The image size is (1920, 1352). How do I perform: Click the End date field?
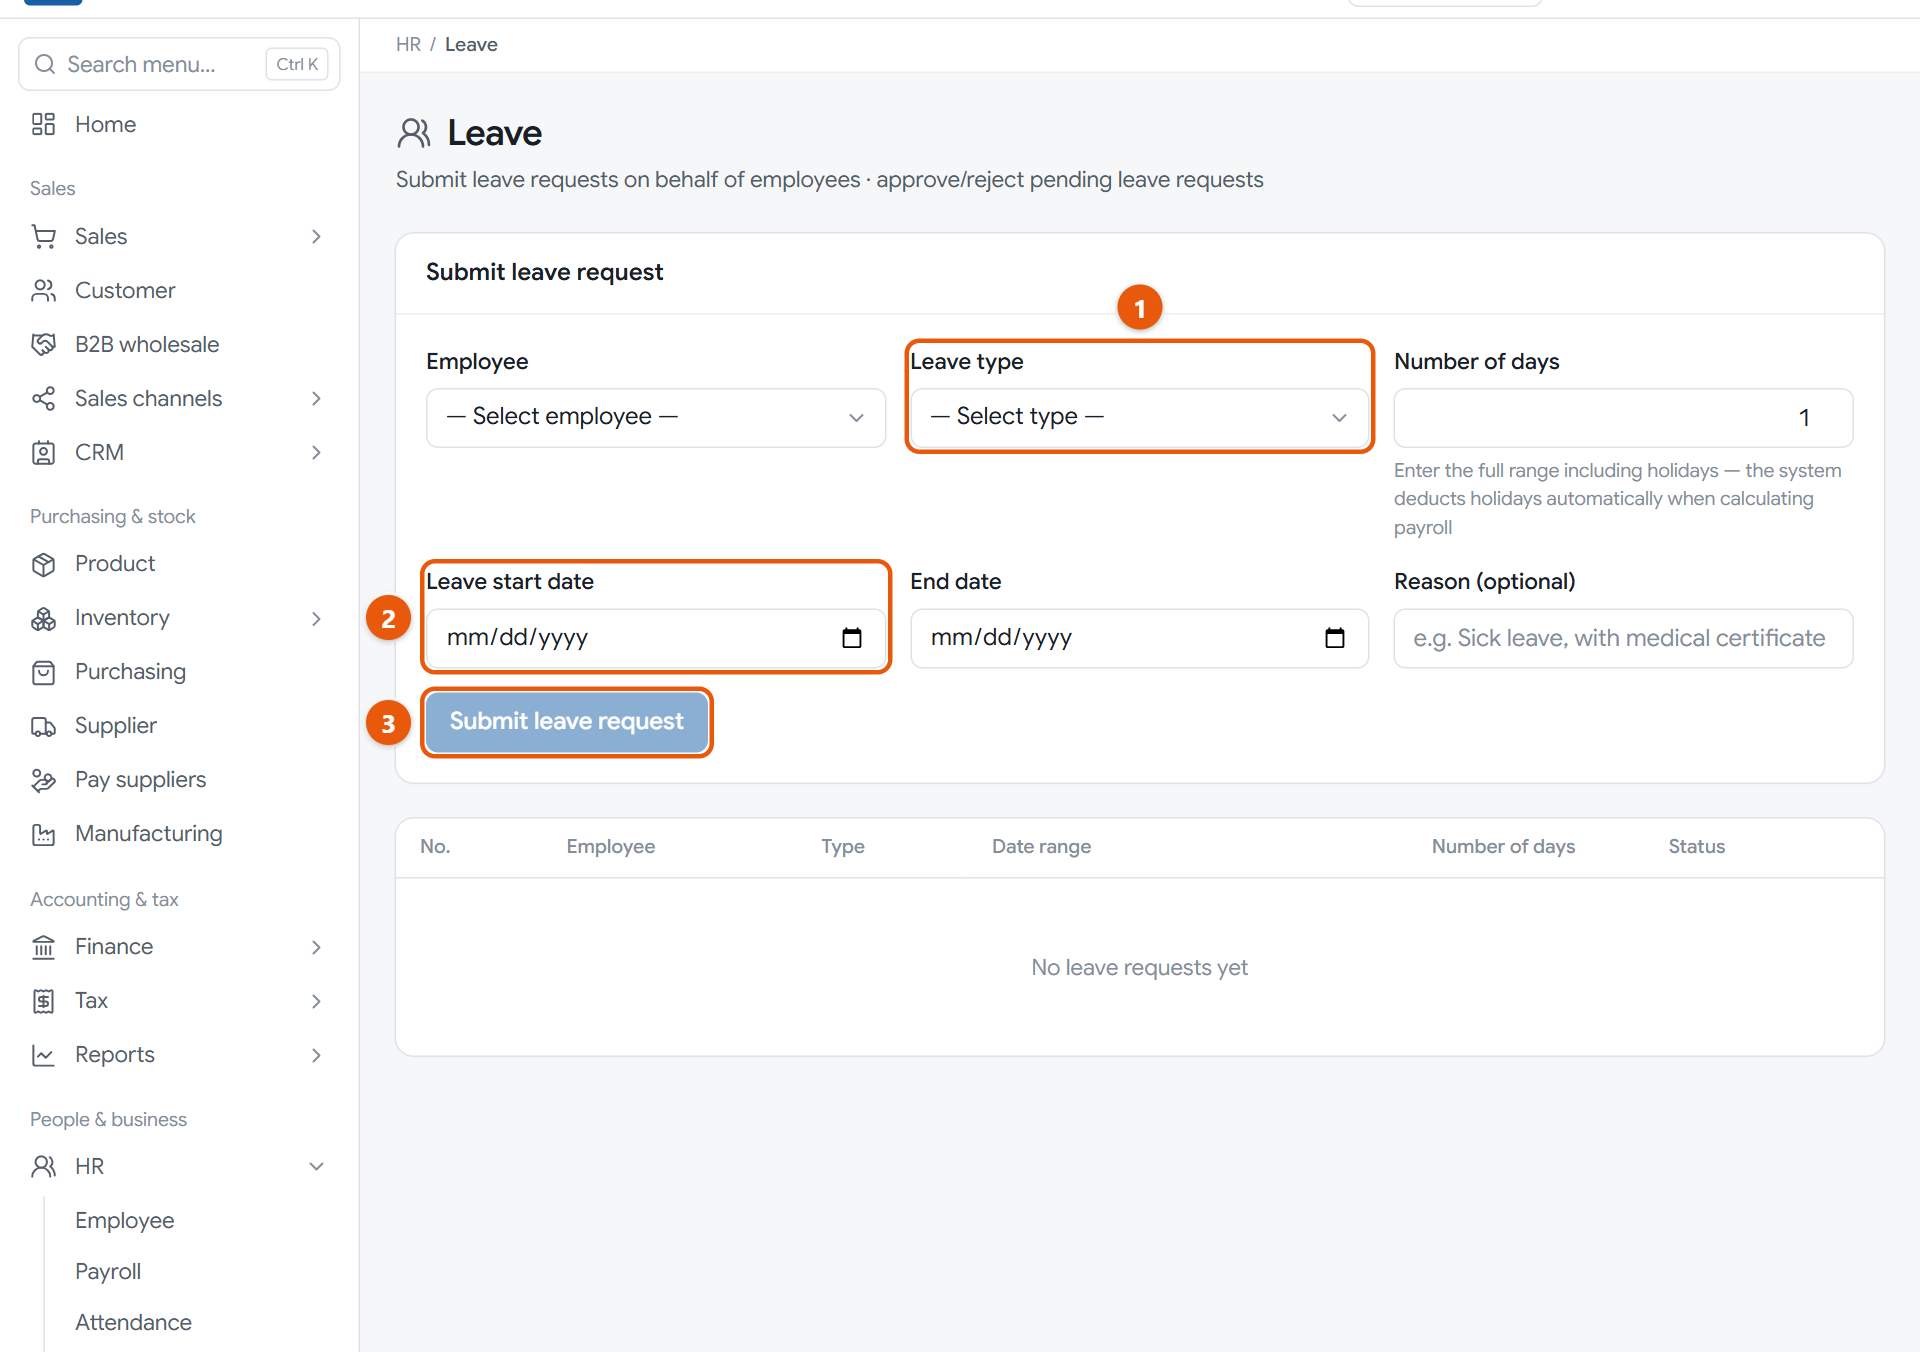[1139, 638]
